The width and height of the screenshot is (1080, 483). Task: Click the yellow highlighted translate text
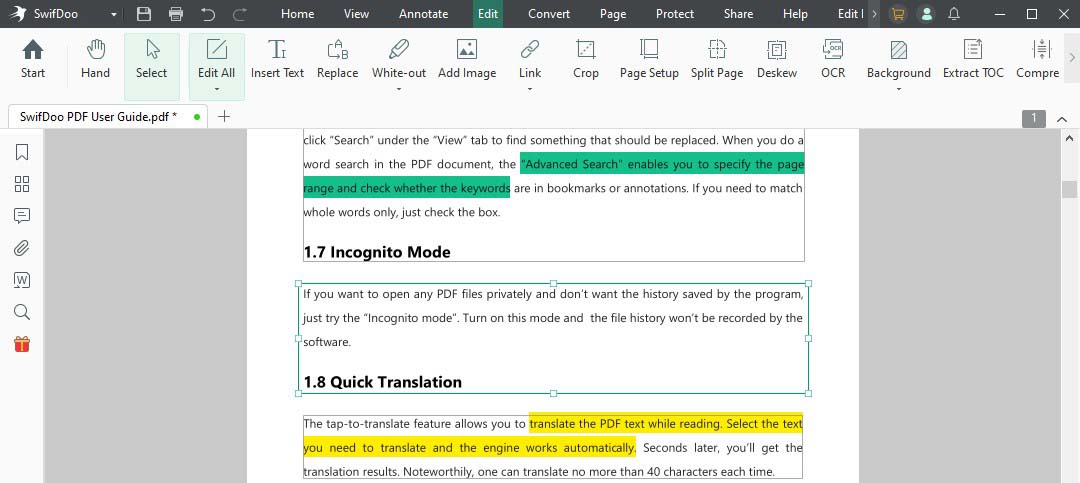pyautogui.click(x=553, y=435)
